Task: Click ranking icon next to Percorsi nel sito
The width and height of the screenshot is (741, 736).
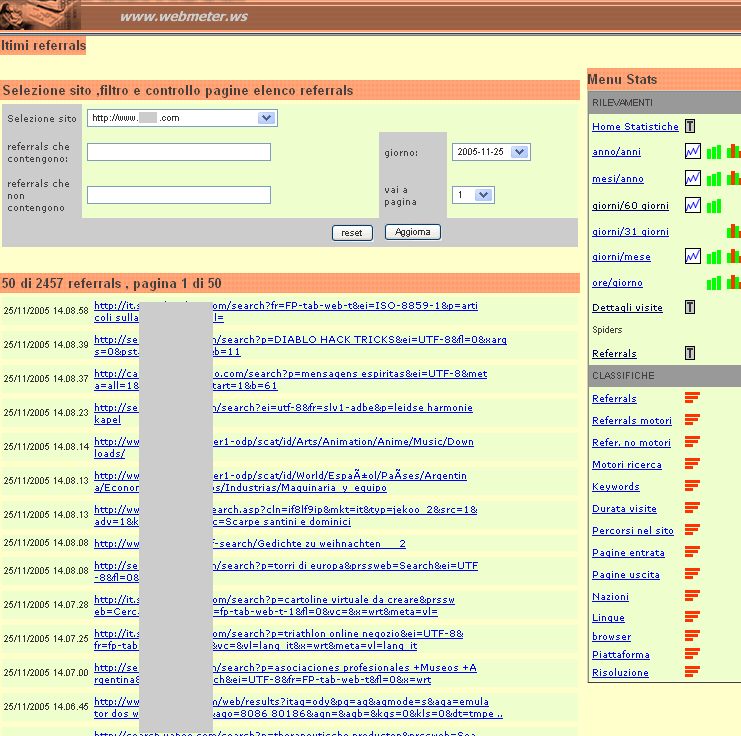Action: click(x=692, y=530)
